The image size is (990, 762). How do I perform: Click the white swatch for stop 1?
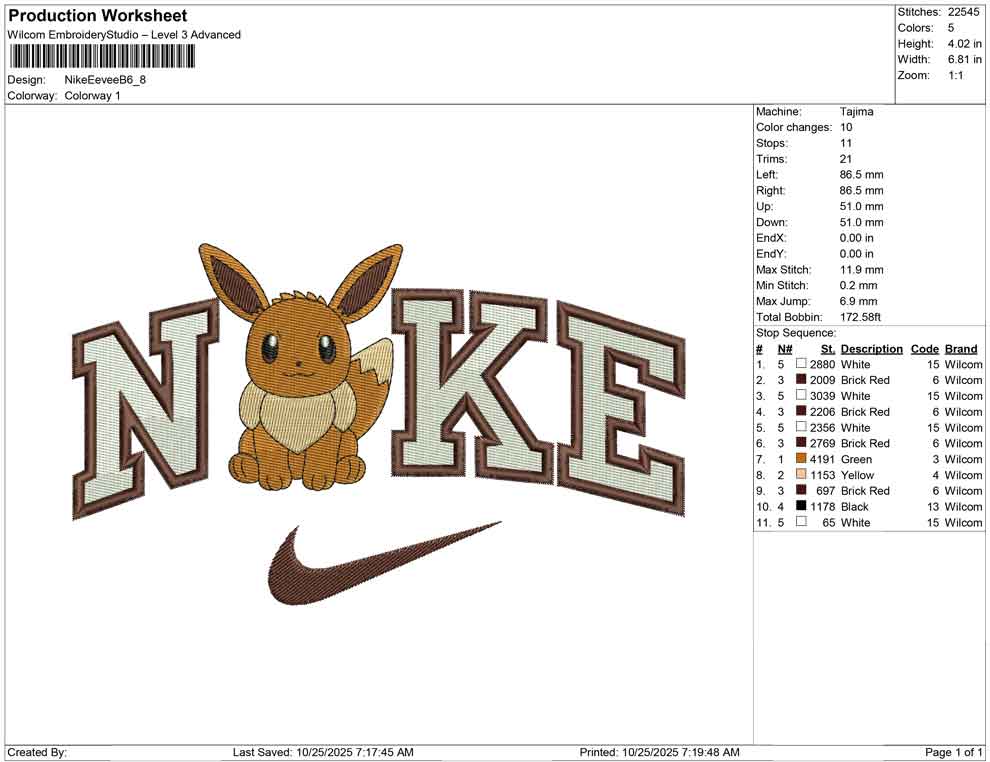pyautogui.click(x=801, y=364)
